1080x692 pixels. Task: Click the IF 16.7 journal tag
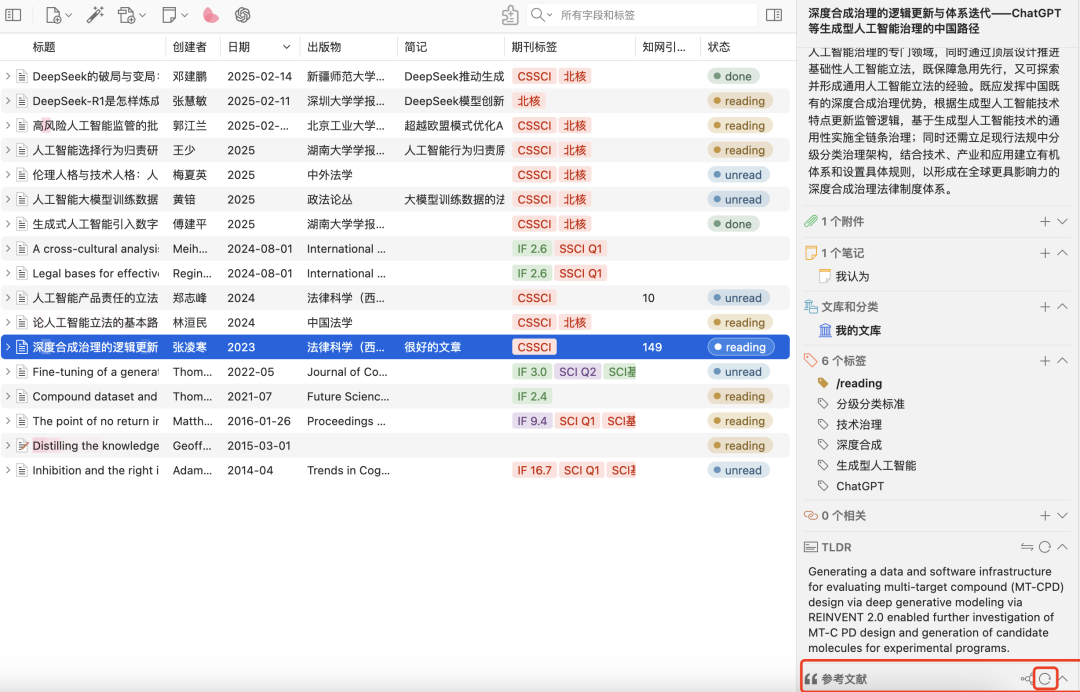click(534, 470)
